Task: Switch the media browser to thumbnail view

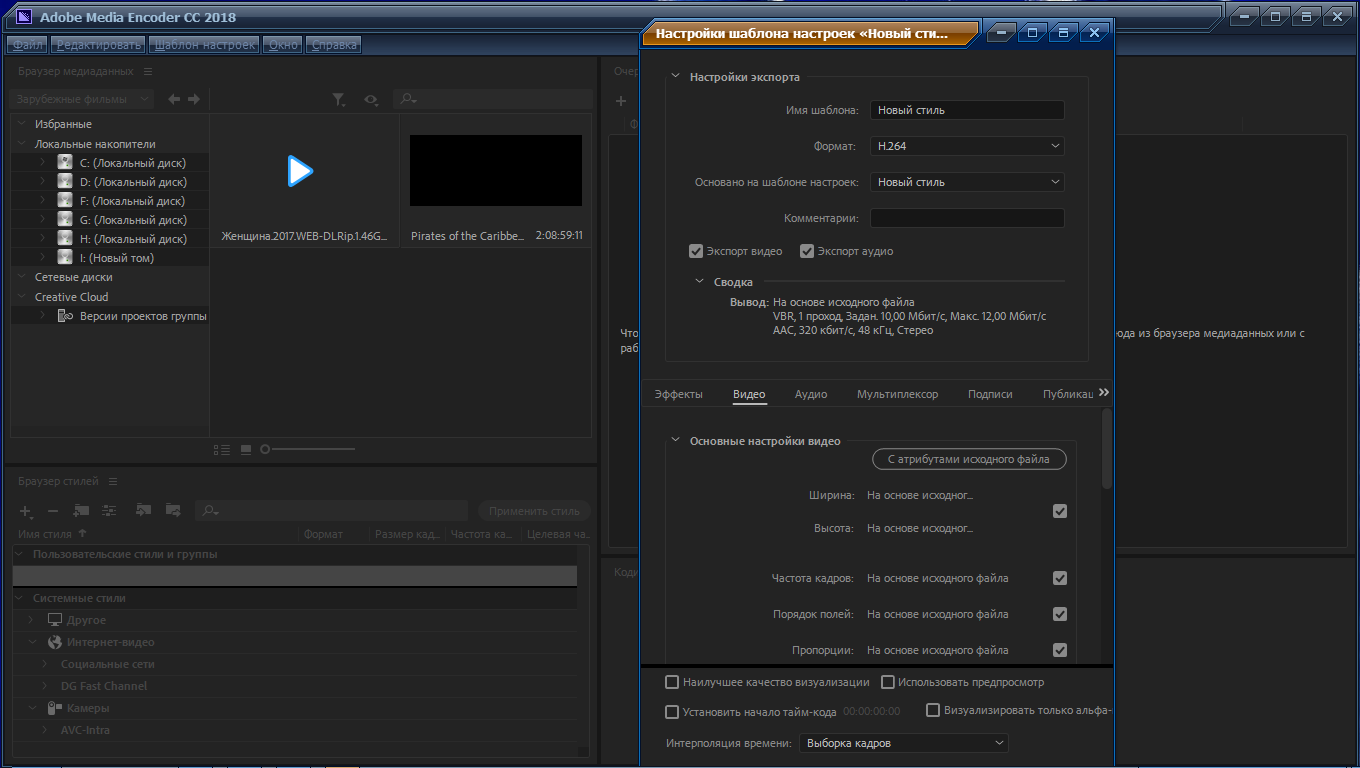Action: click(246, 450)
